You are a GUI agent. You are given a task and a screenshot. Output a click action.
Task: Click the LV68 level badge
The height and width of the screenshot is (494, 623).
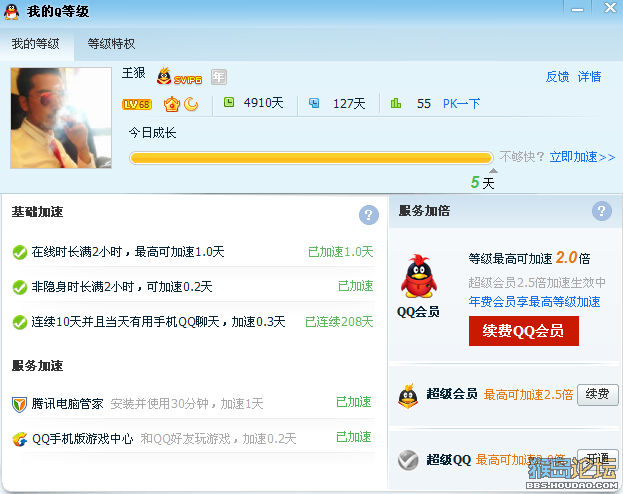[137, 104]
